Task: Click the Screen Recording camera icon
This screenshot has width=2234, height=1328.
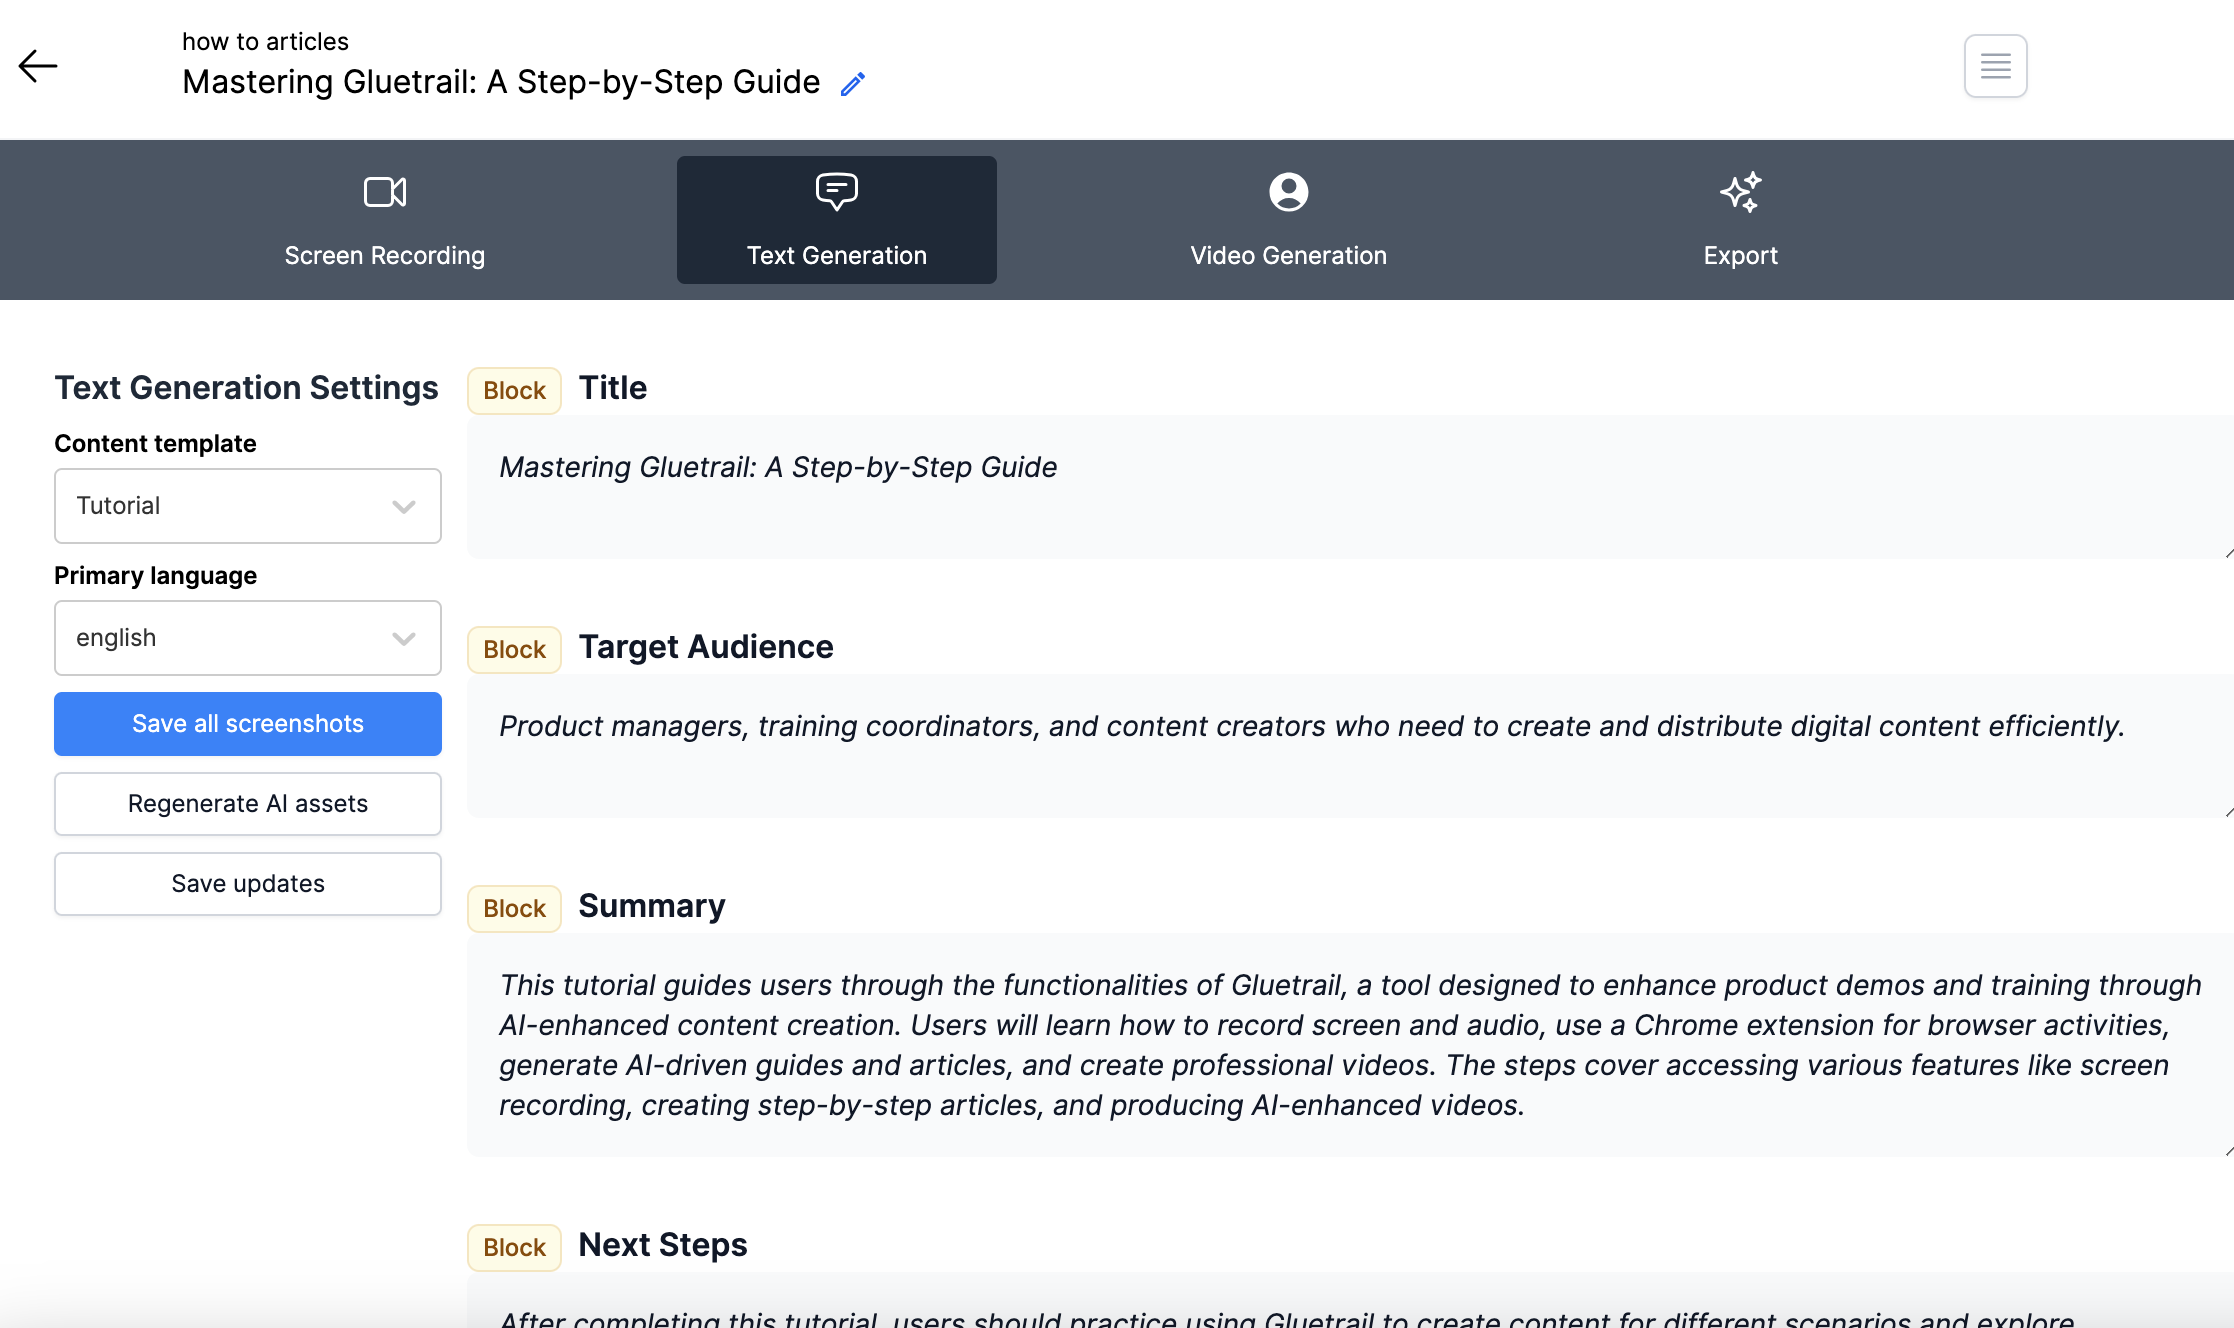Action: 385,192
